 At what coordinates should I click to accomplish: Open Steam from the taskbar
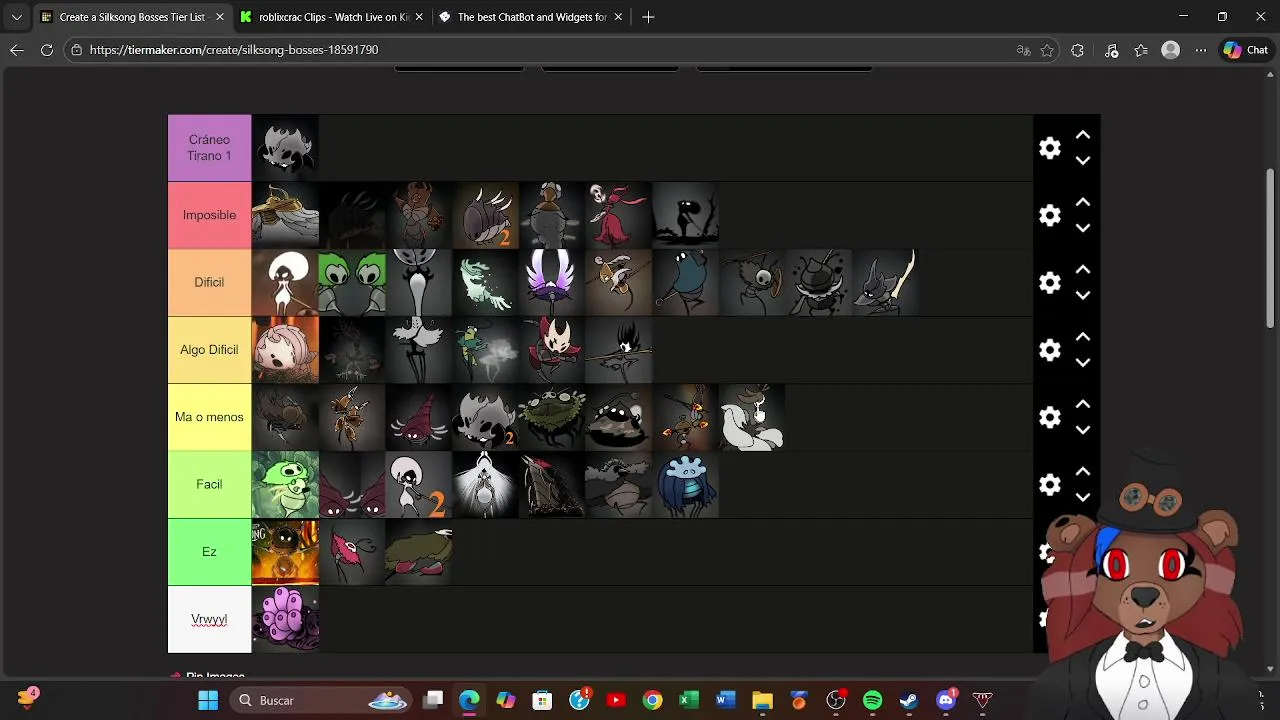coord(909,700)
